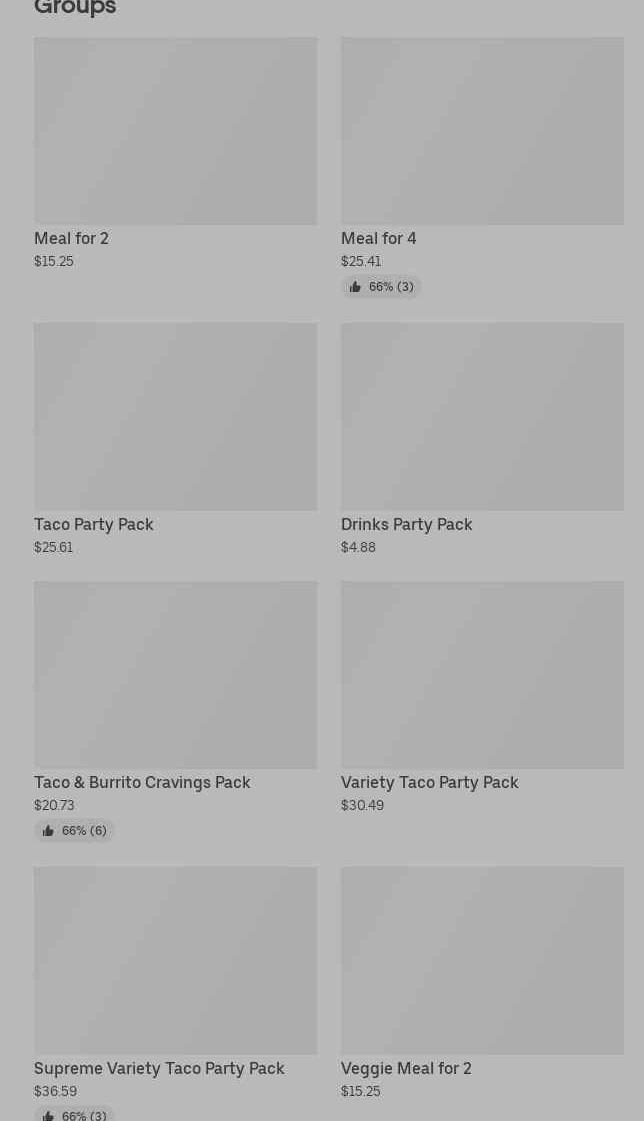
Task: Open the Meal for 4 item image
Action: (x=482, y=131)
